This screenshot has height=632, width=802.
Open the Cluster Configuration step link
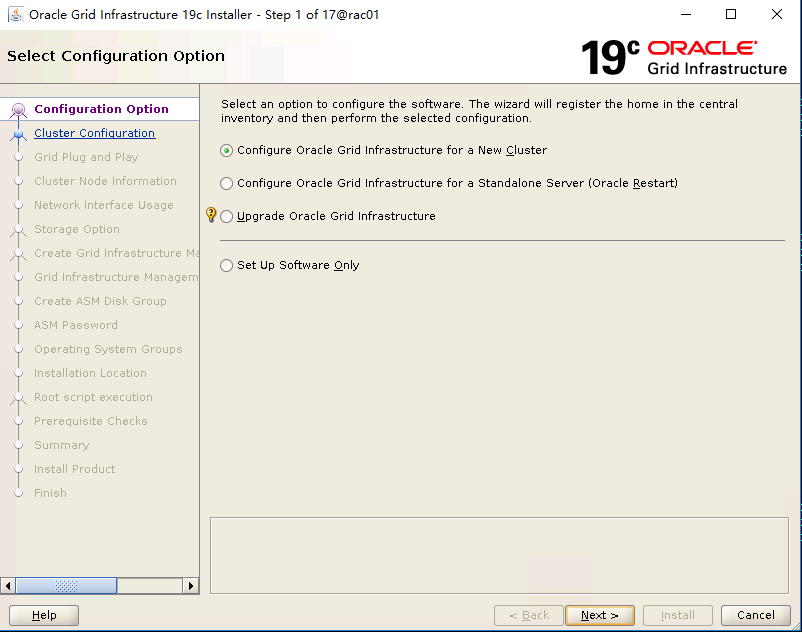(x=95, y=133)
